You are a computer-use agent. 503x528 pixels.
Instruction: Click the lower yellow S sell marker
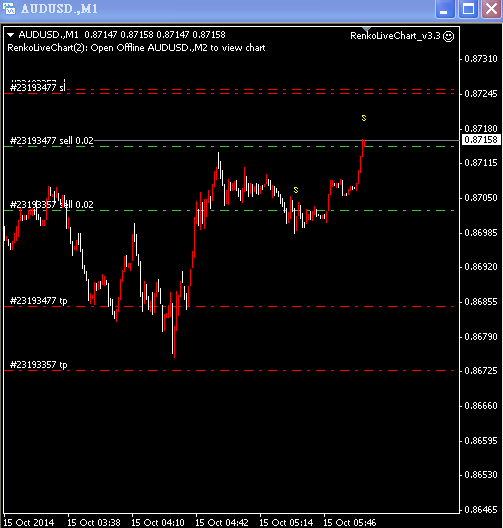[x=296, y=190]
